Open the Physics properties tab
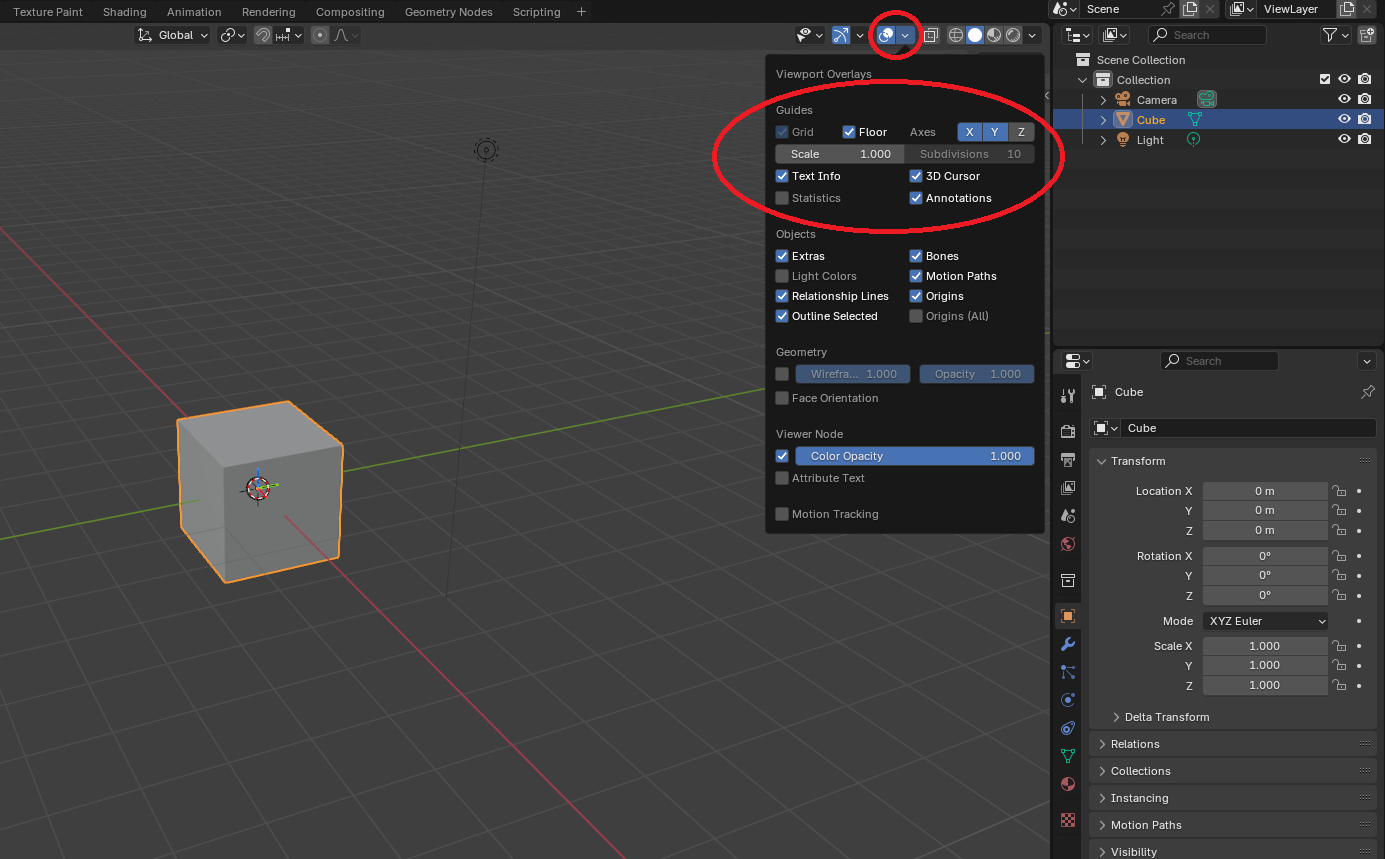 (x=1068, y=700)
